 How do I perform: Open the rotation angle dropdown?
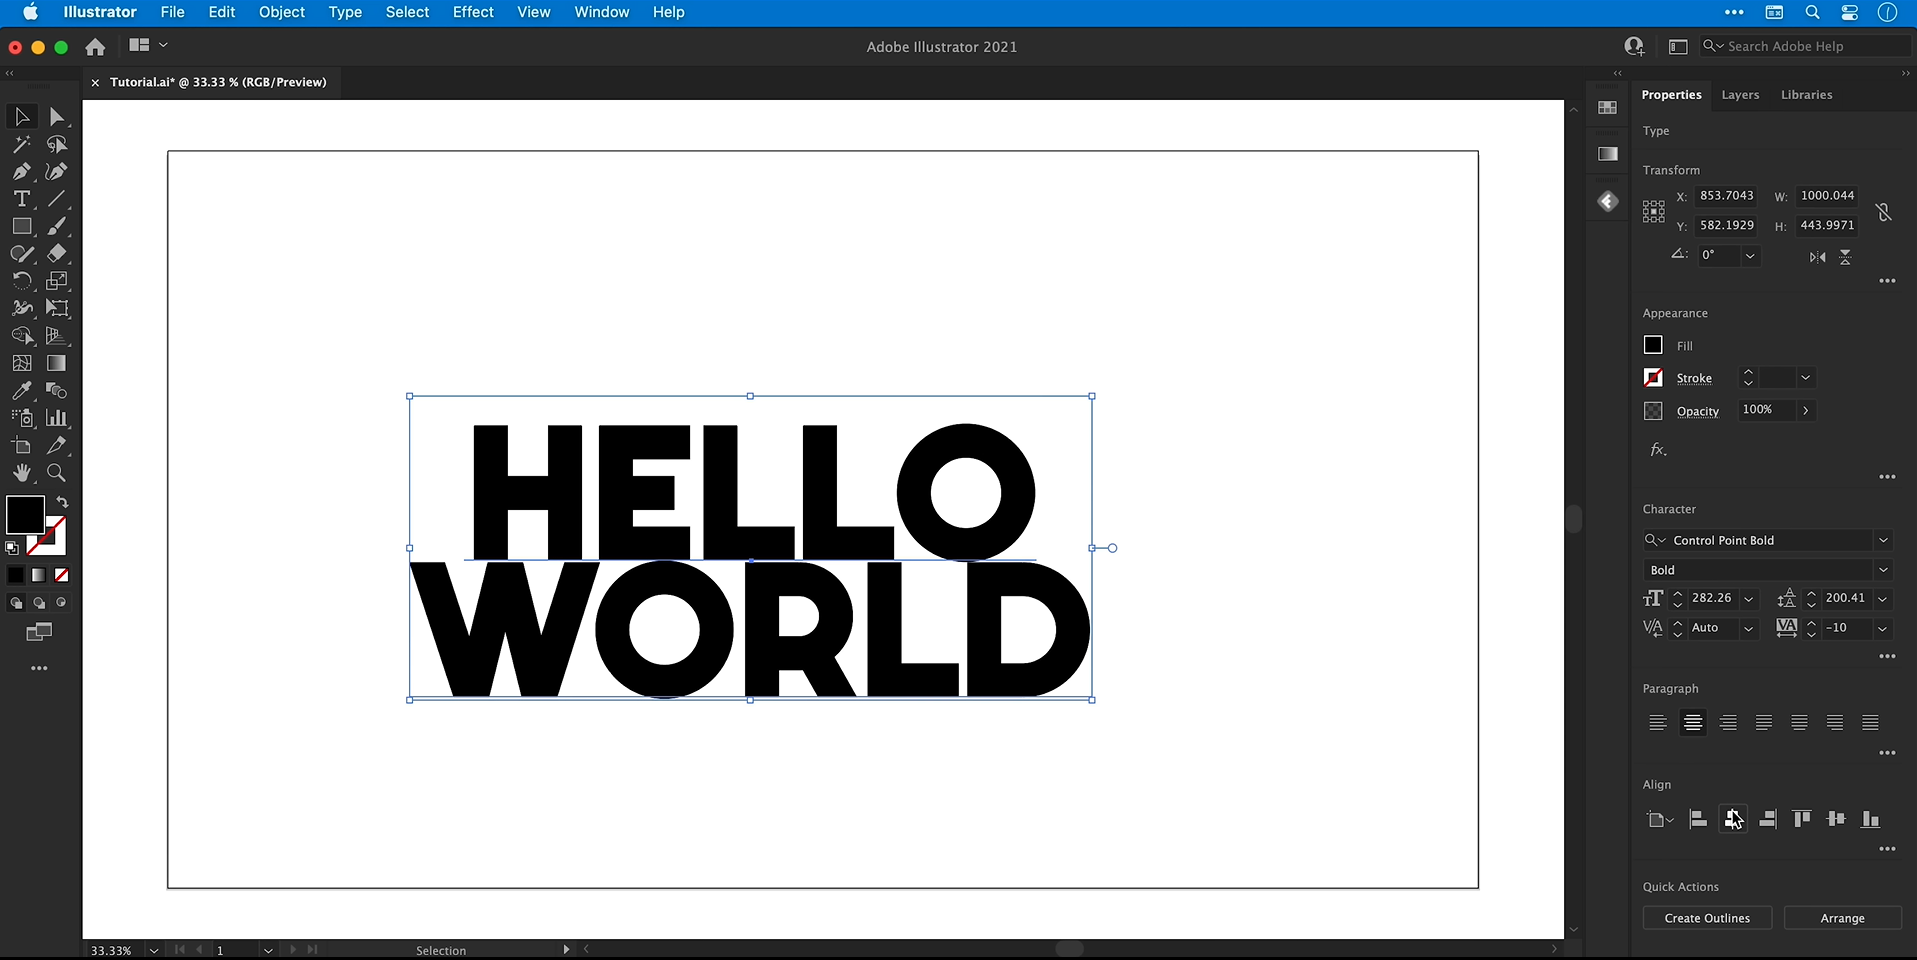1750,256
